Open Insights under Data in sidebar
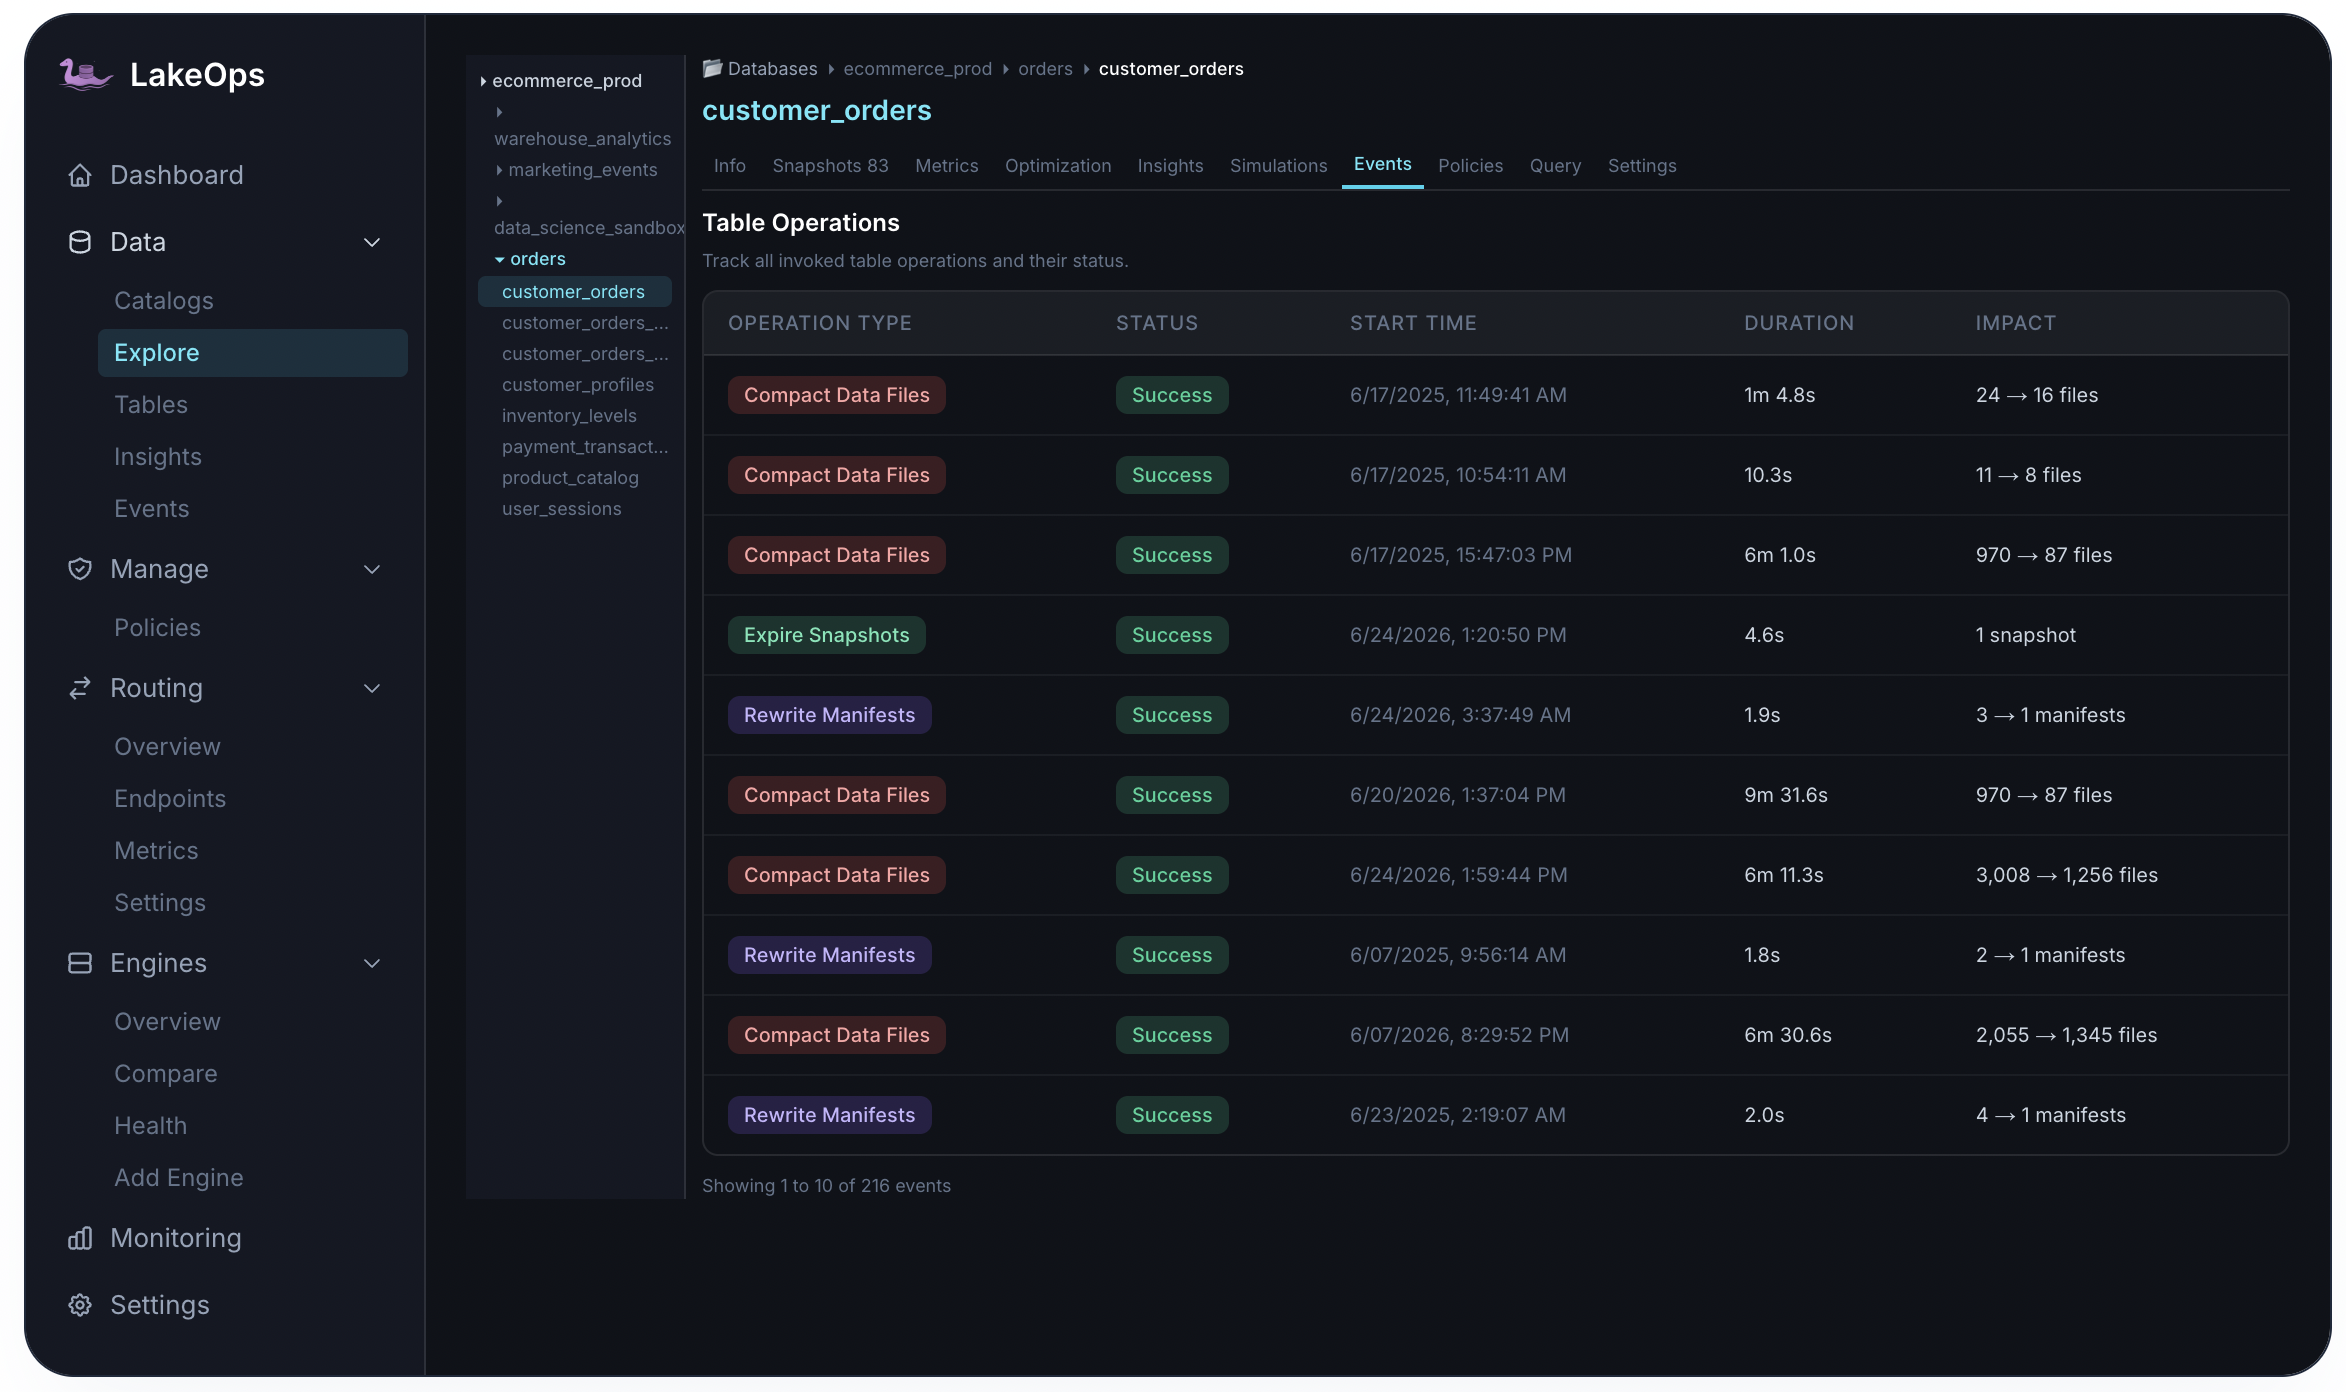 coord(158,457)
